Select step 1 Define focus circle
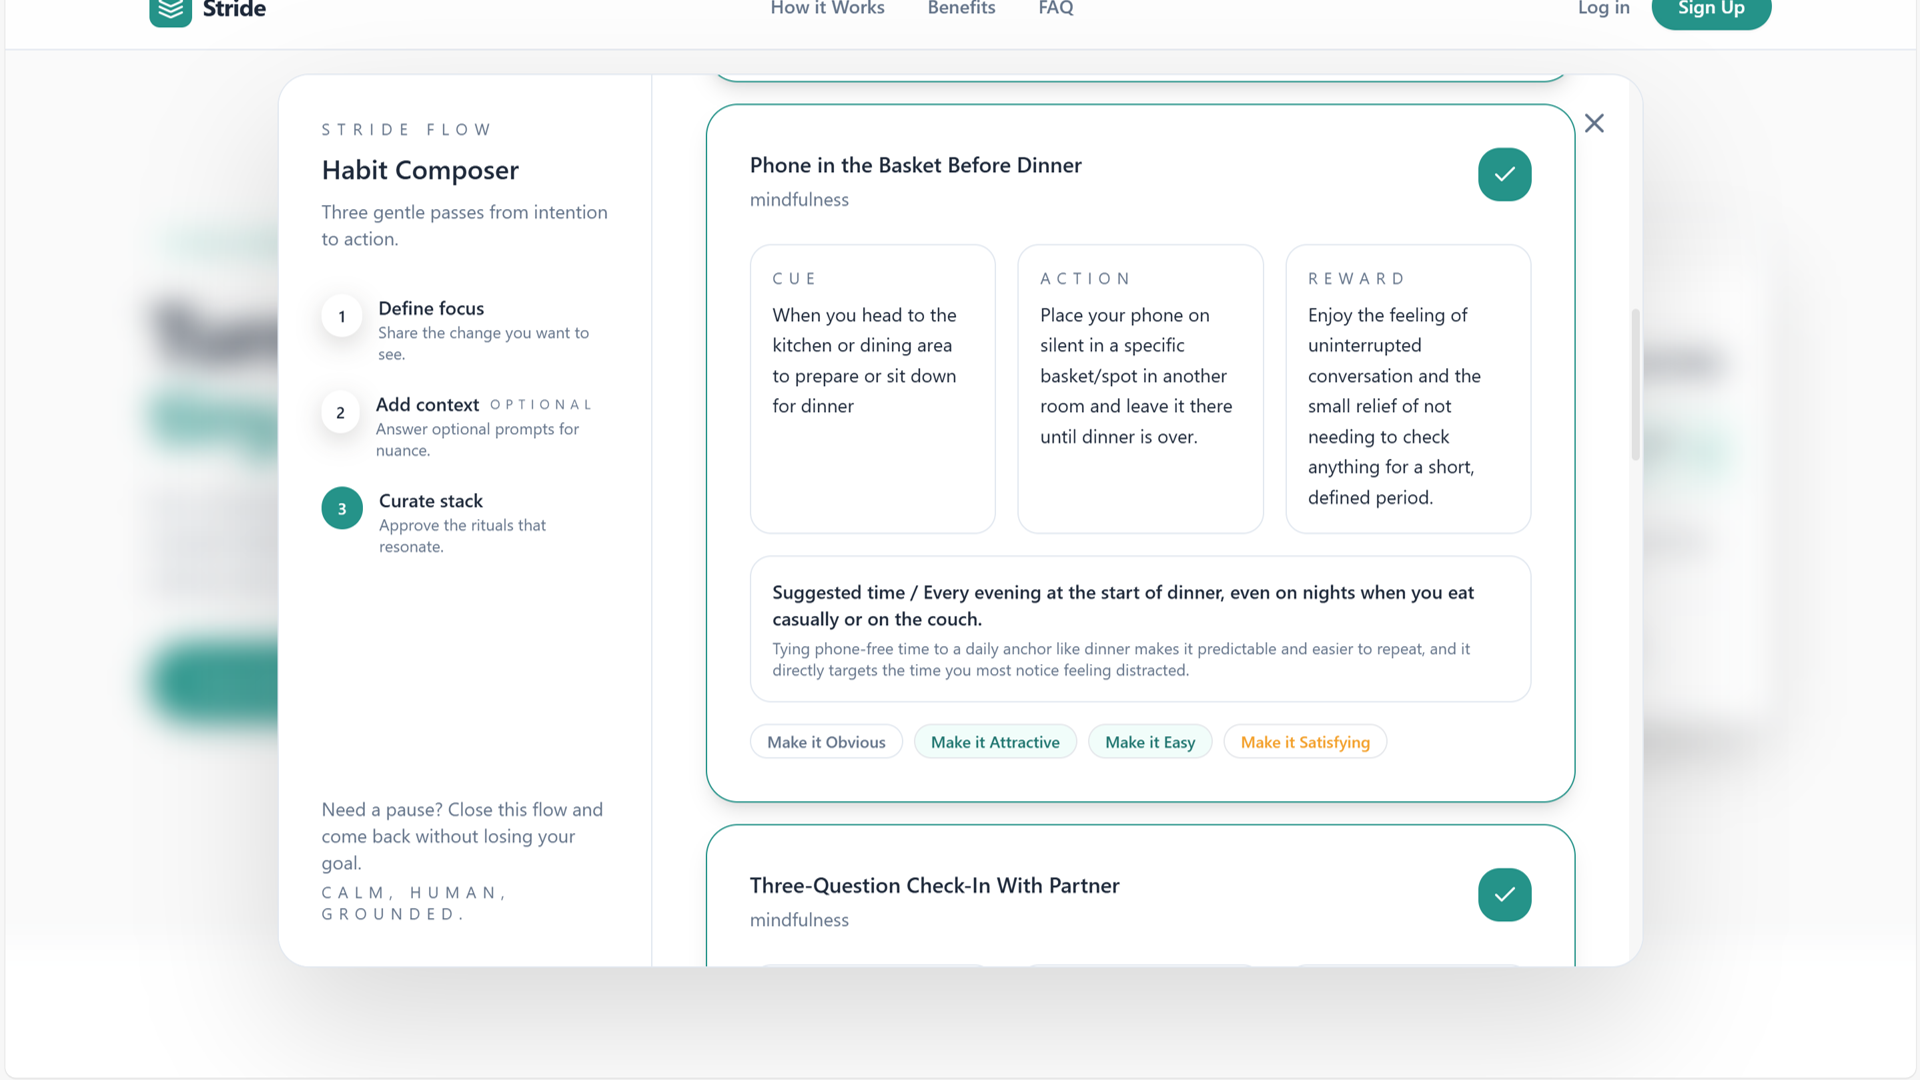 click(x=342, y=317)
